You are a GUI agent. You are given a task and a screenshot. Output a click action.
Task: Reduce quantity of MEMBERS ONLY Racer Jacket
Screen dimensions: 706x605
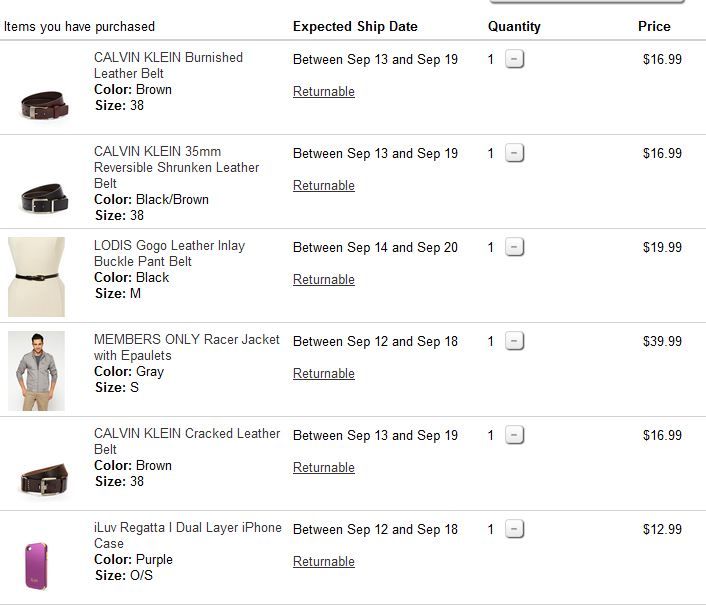click(514, 342)
